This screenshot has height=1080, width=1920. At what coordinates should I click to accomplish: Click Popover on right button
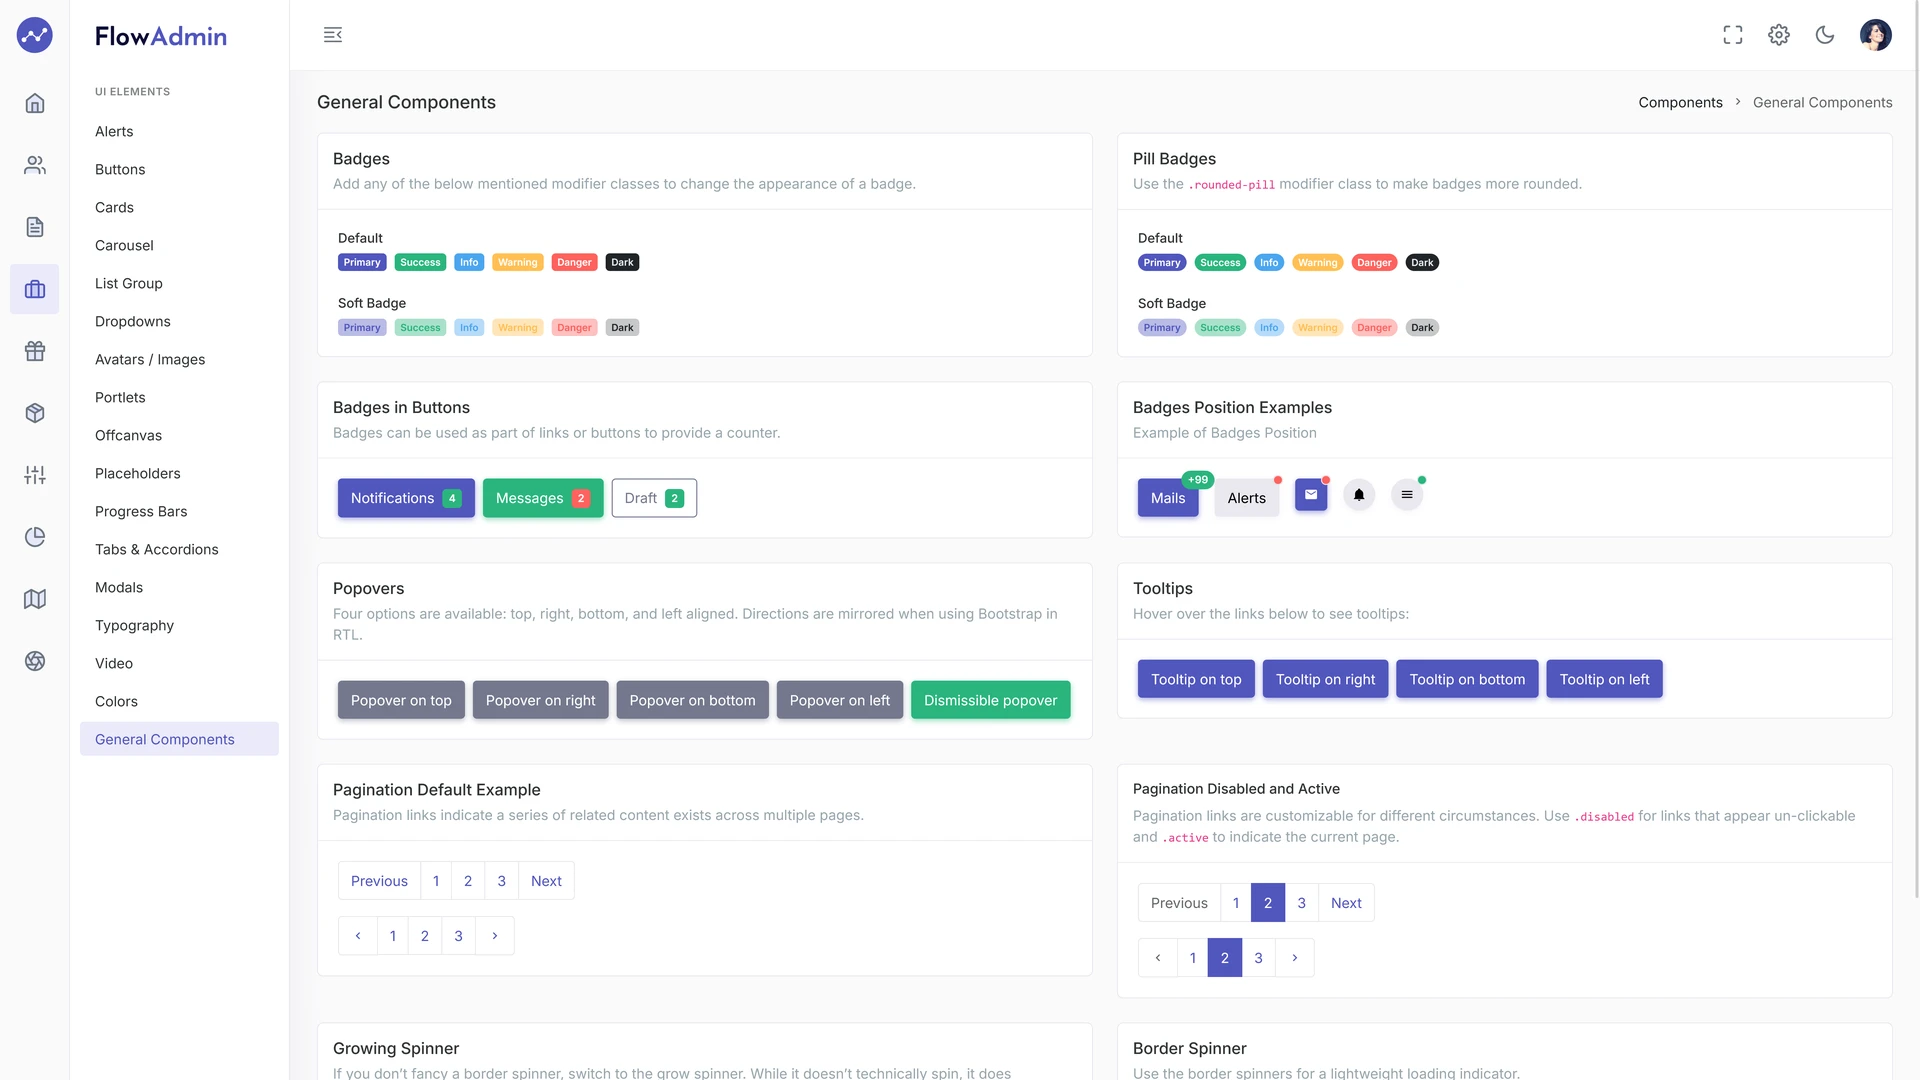point(540,700)
